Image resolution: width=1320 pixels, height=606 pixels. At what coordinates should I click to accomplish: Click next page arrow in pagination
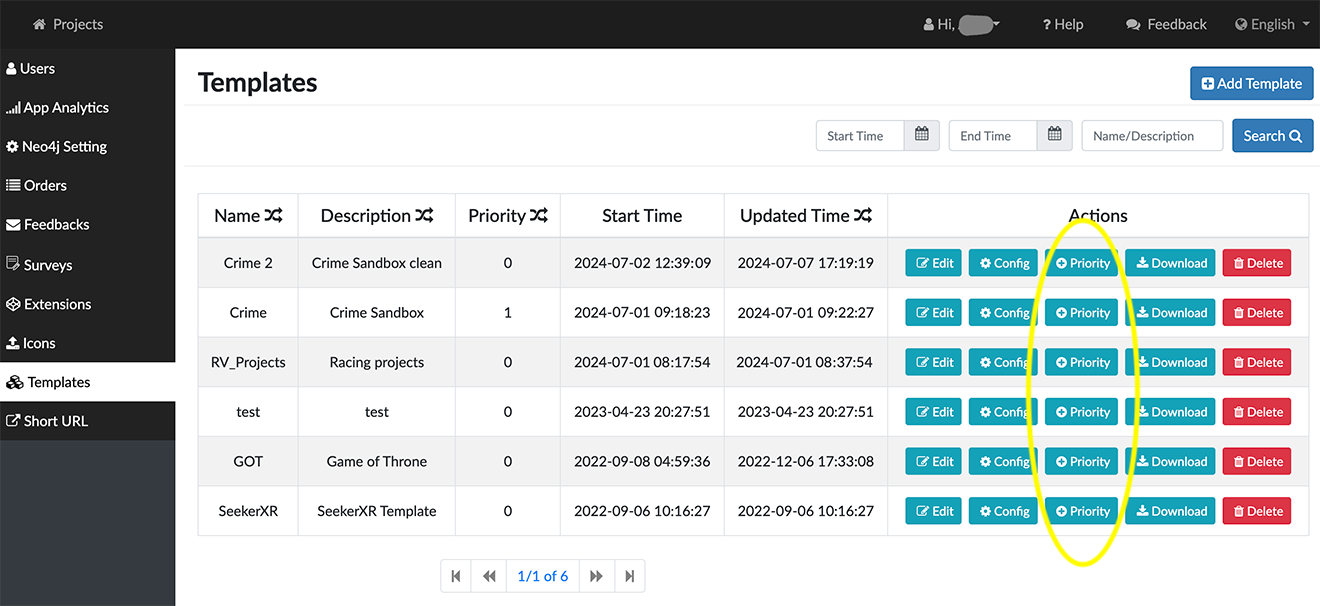coord(596,576)
